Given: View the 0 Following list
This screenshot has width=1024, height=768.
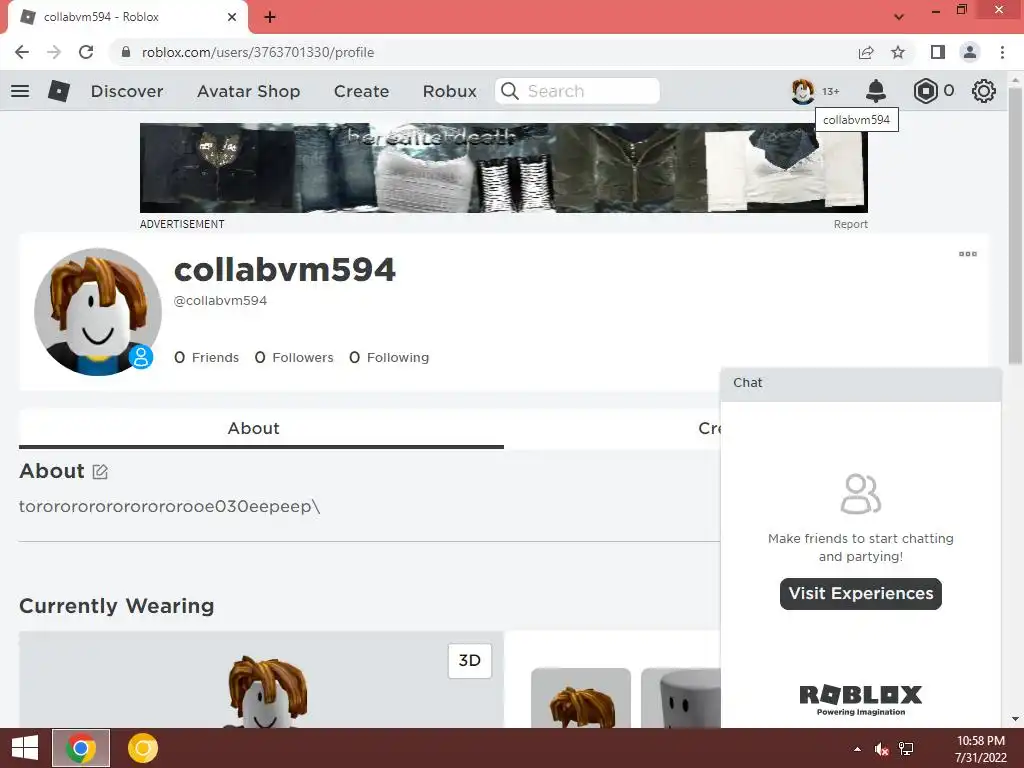Looking at the screenshot, I should point(389,357).
